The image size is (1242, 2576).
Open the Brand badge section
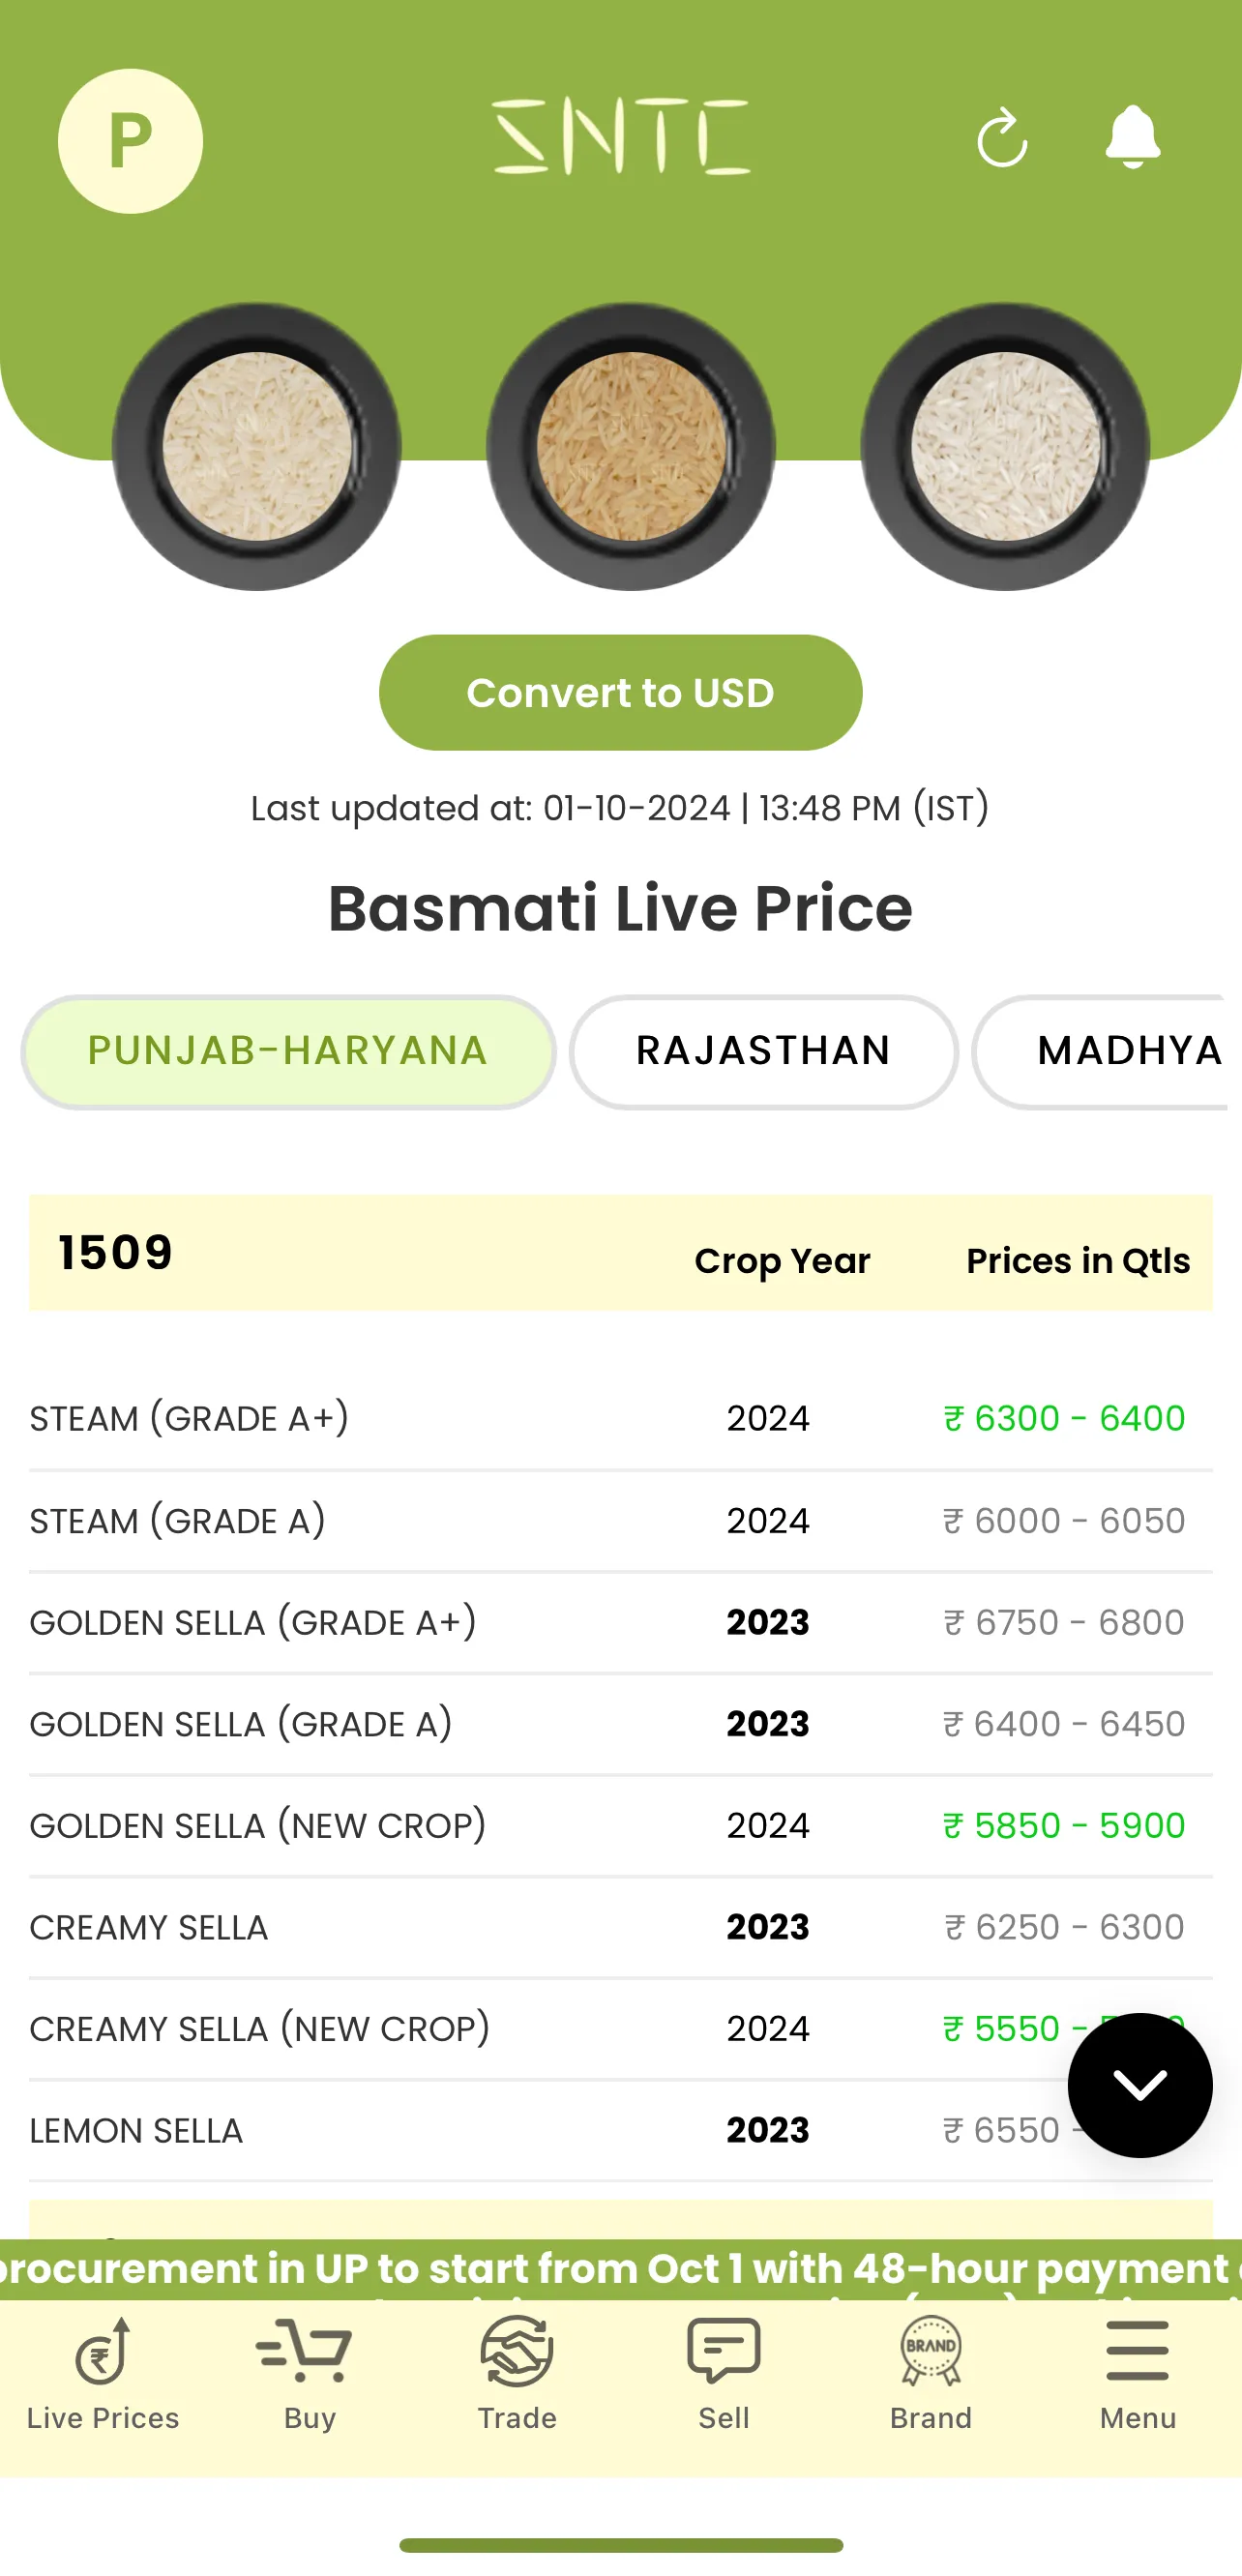click(x=930, y=2373)
